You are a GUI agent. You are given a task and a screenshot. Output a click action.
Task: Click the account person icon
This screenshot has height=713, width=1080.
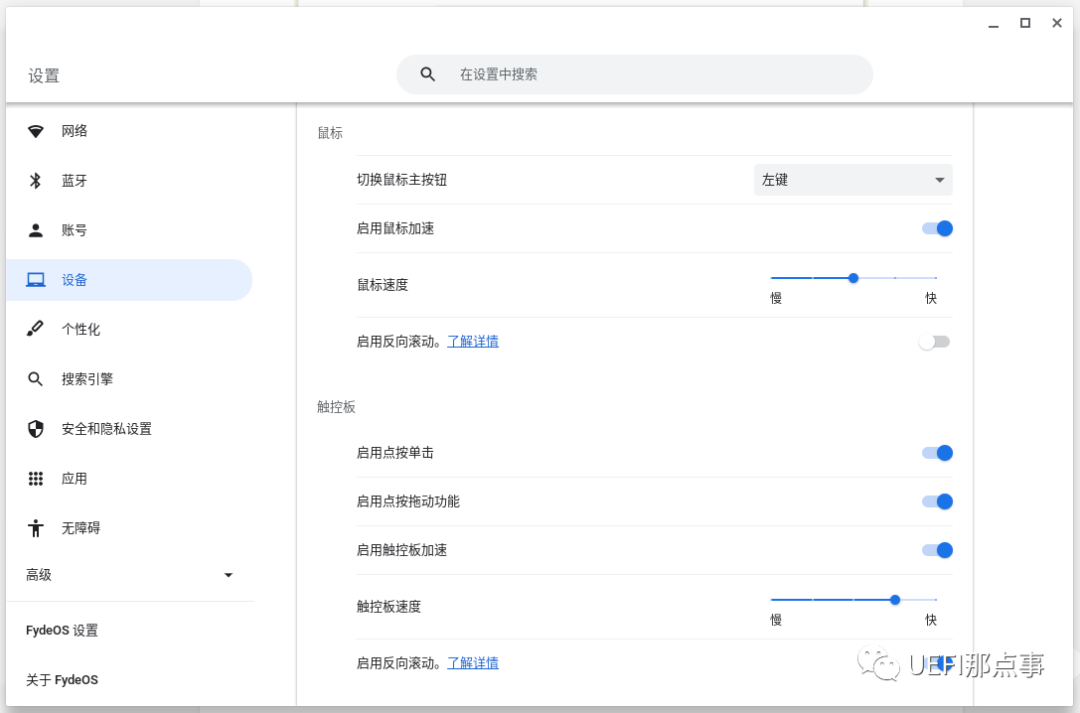[36, 230]
